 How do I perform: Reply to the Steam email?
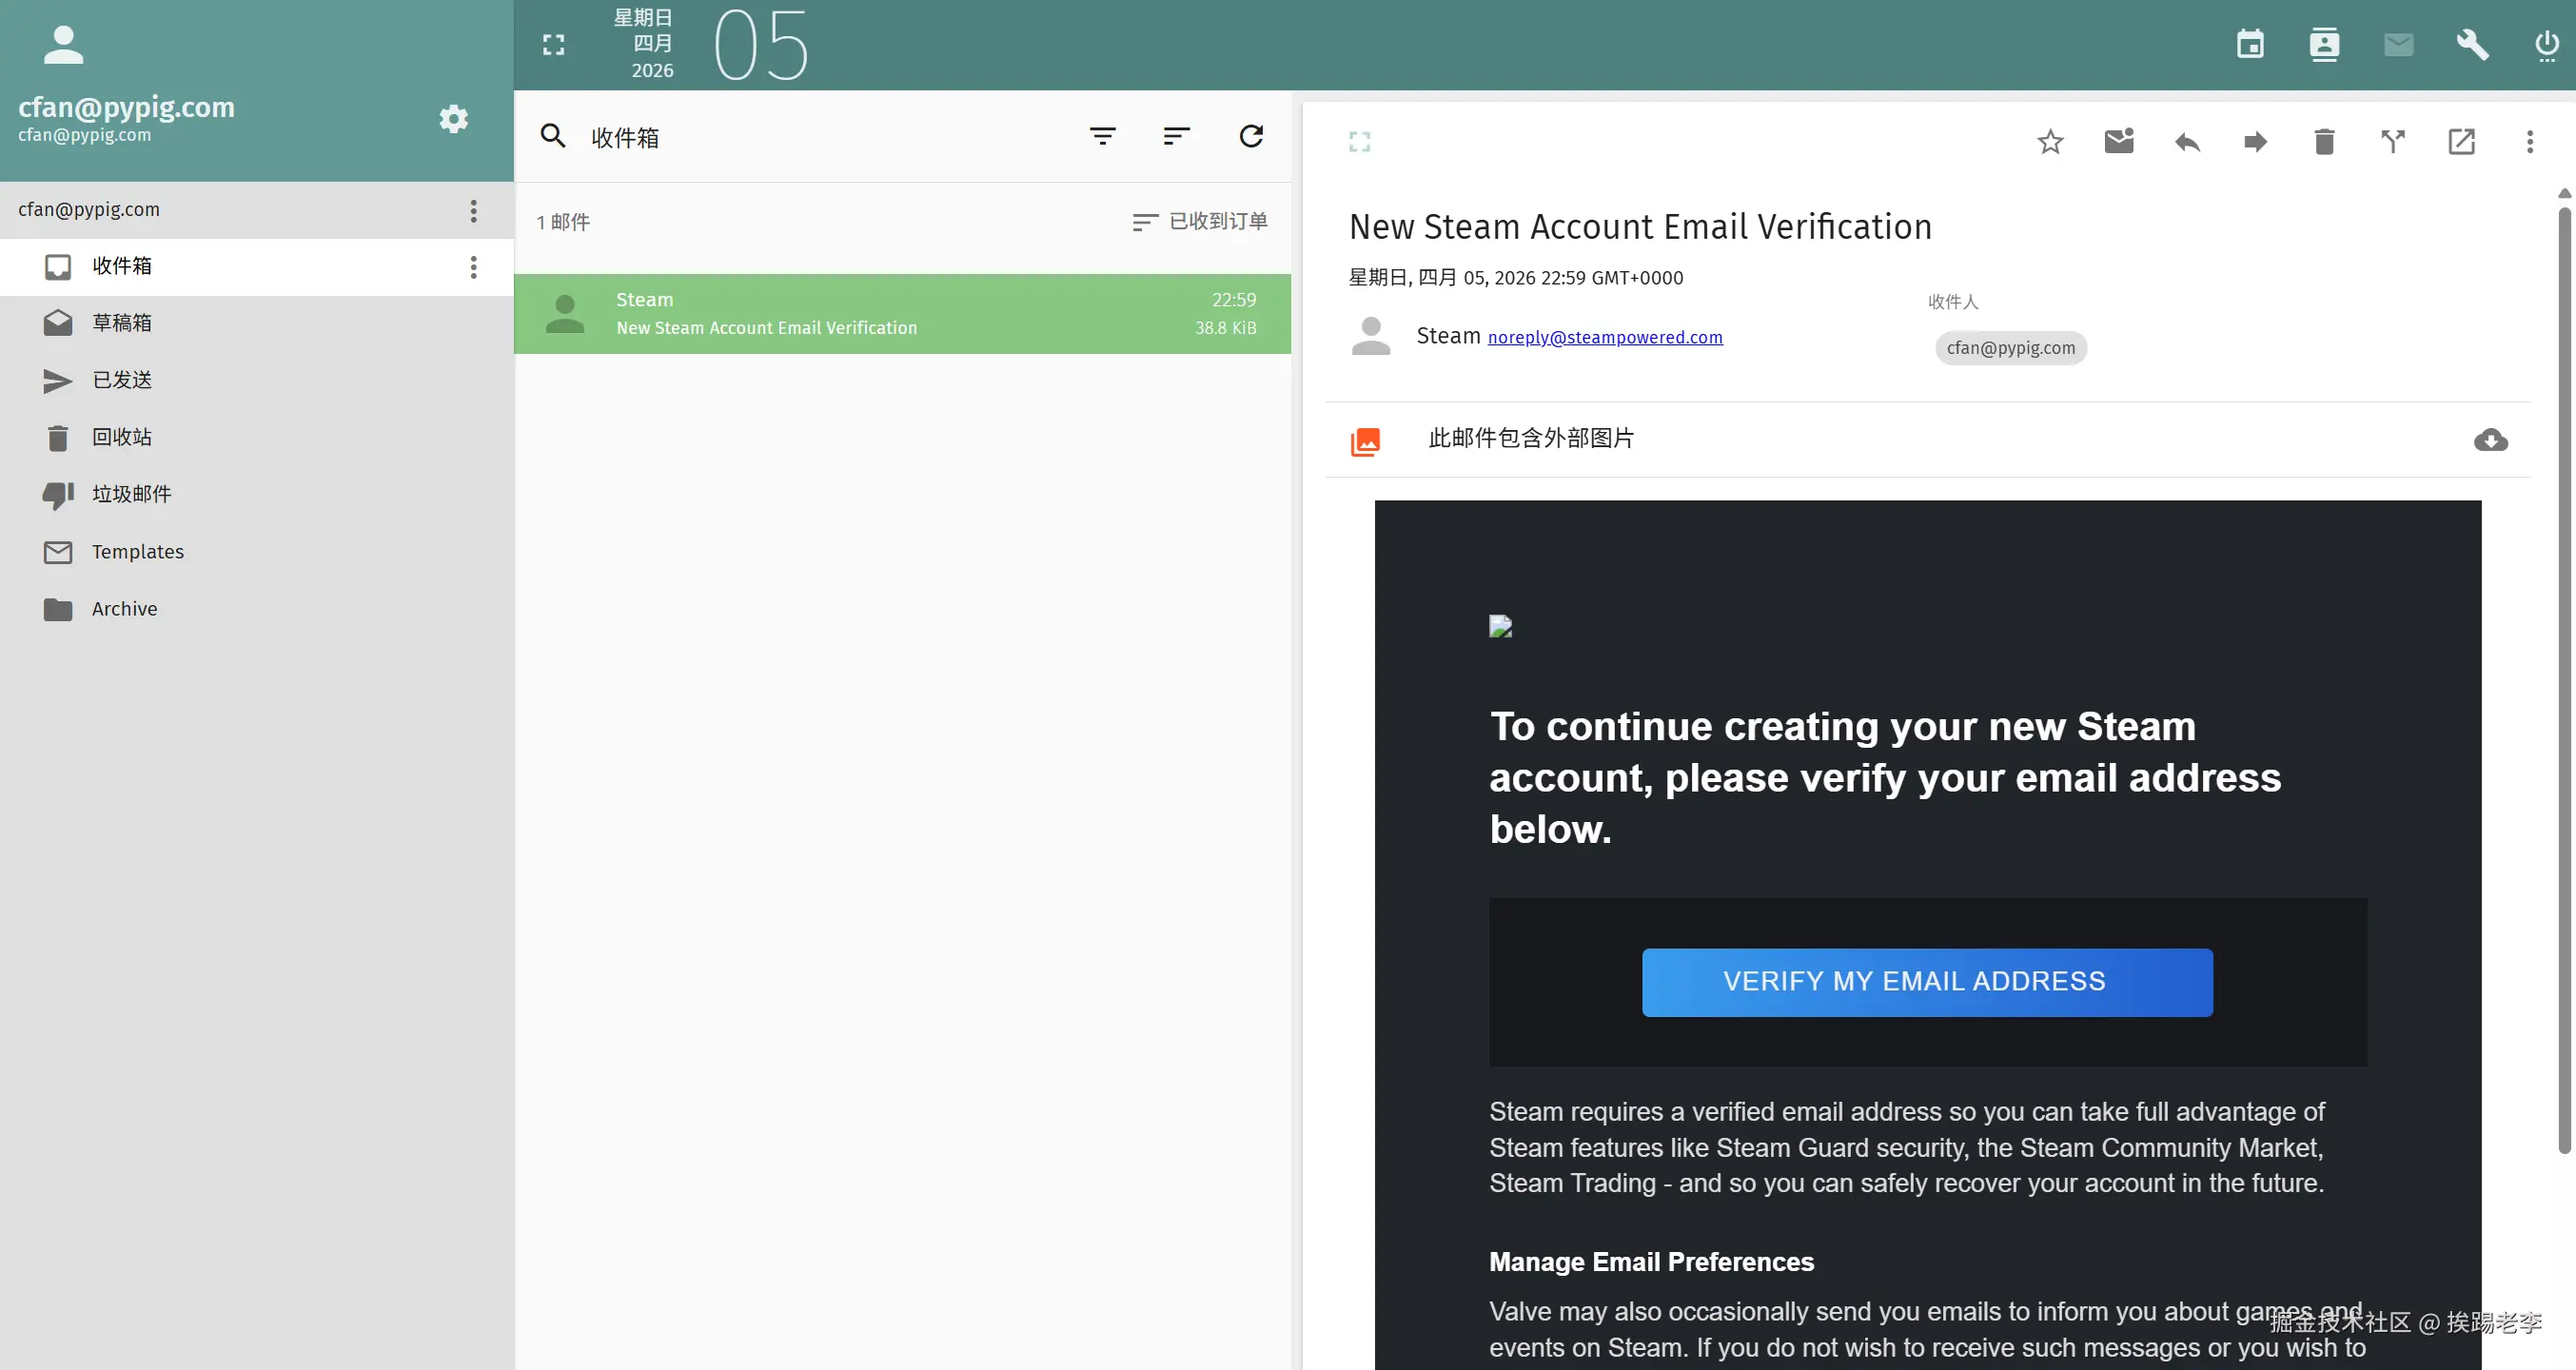(2187, 142)
